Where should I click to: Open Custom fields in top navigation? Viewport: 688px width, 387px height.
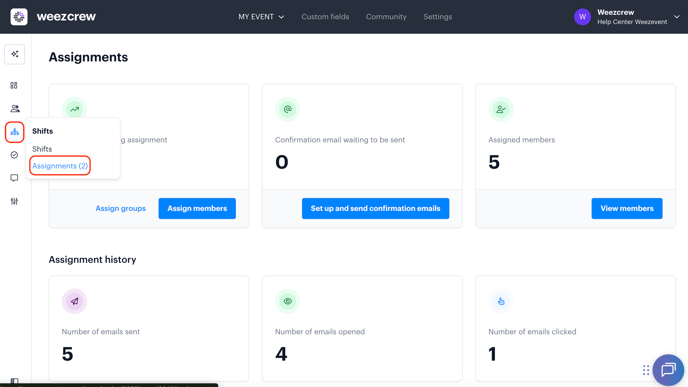325,17
